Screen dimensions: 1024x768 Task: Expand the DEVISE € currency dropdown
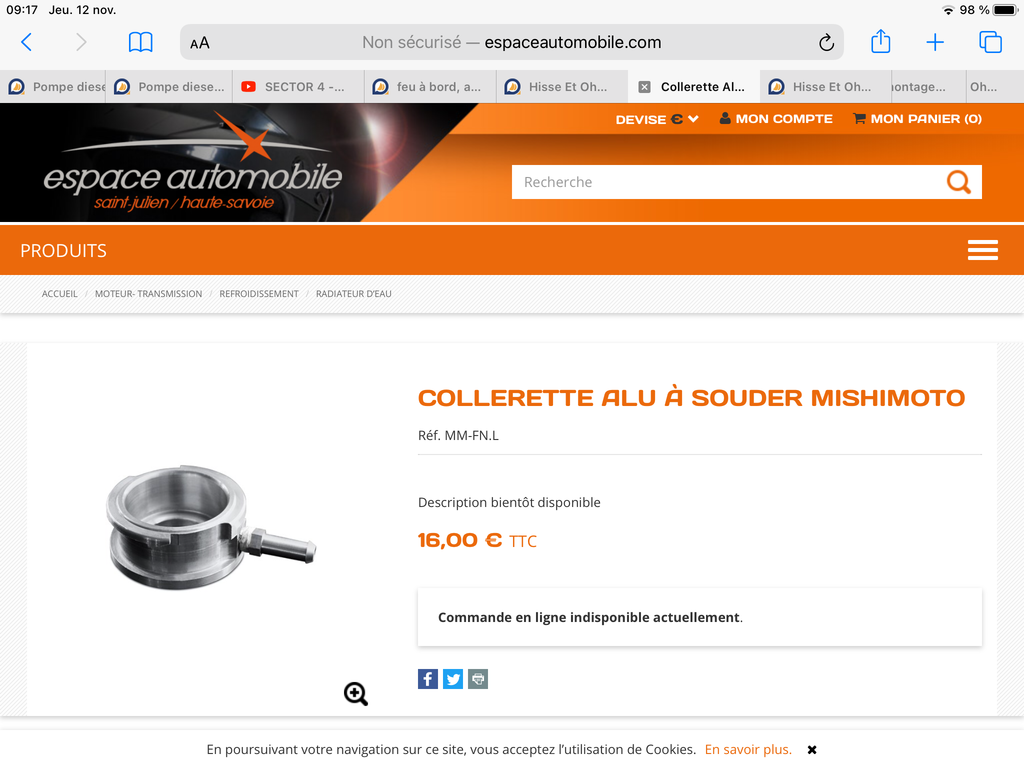click(x=657, y=119)
